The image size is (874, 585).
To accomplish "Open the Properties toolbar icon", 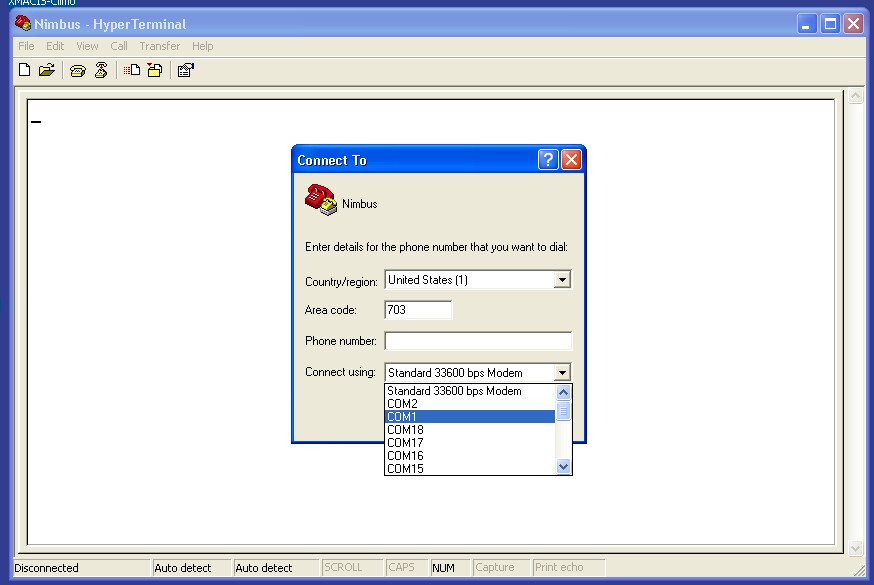I will [185, 70].
